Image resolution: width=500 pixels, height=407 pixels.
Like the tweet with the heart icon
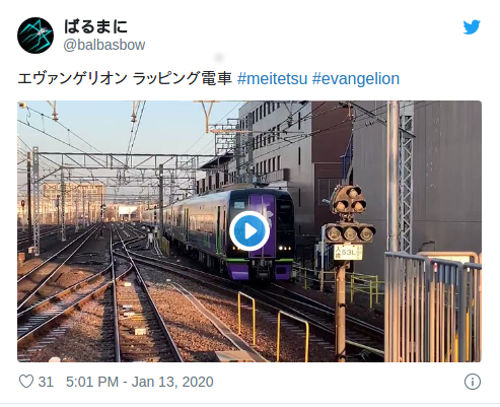coord(26,381)
